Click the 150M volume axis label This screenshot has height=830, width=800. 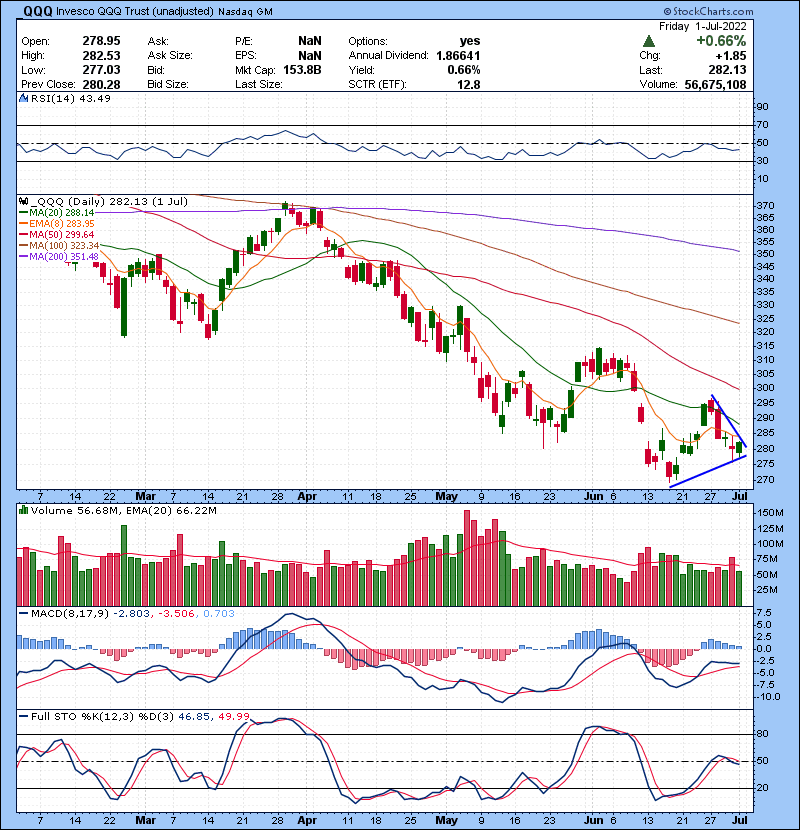pyautogui.click(x=770, y=513)
